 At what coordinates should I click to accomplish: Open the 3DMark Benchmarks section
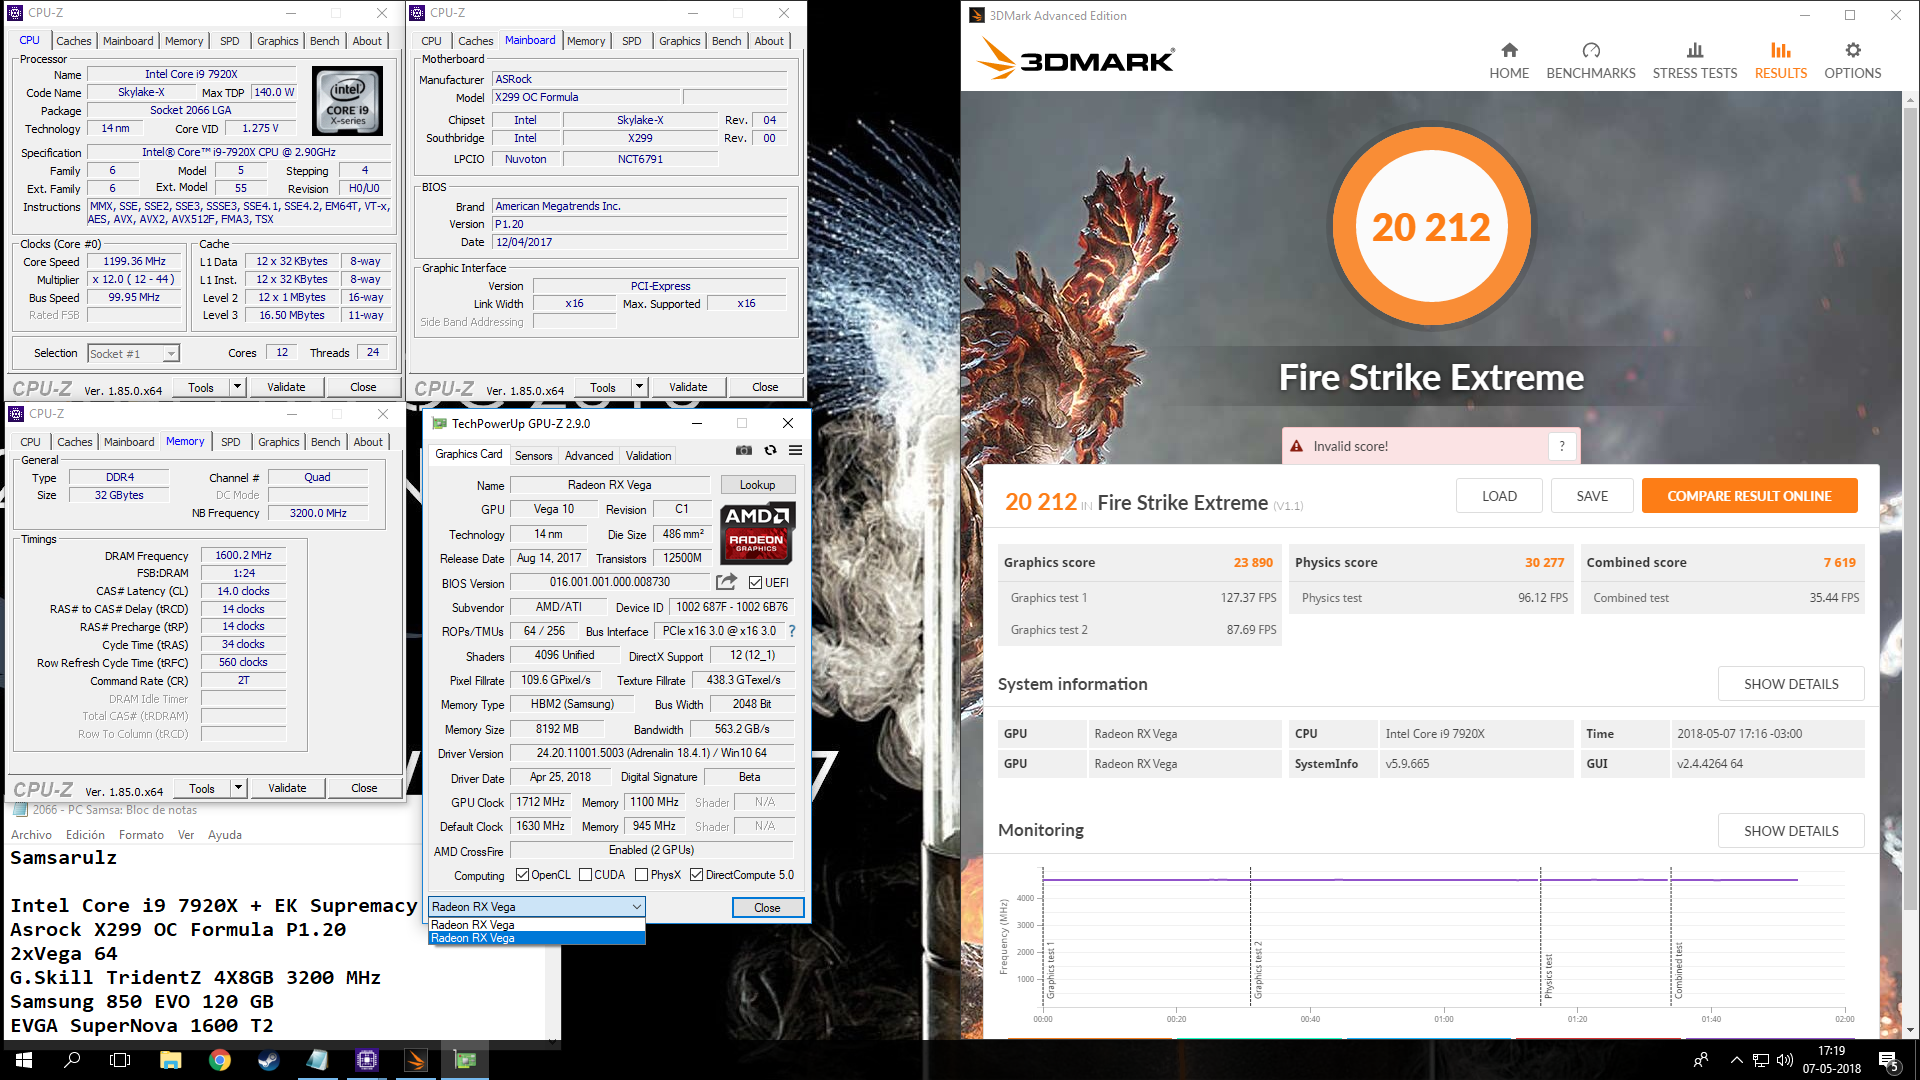coord(1591,61)
